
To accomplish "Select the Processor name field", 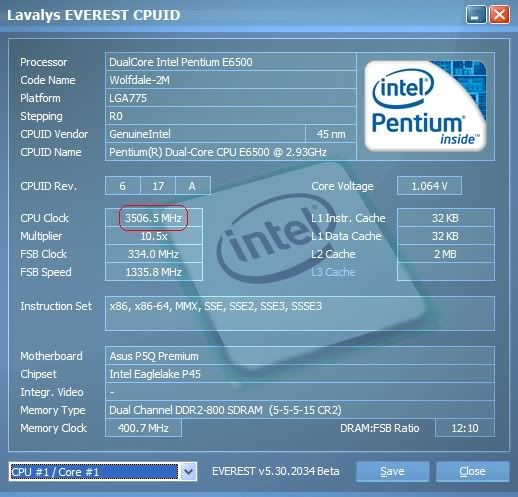I will [x=231, y=62].
